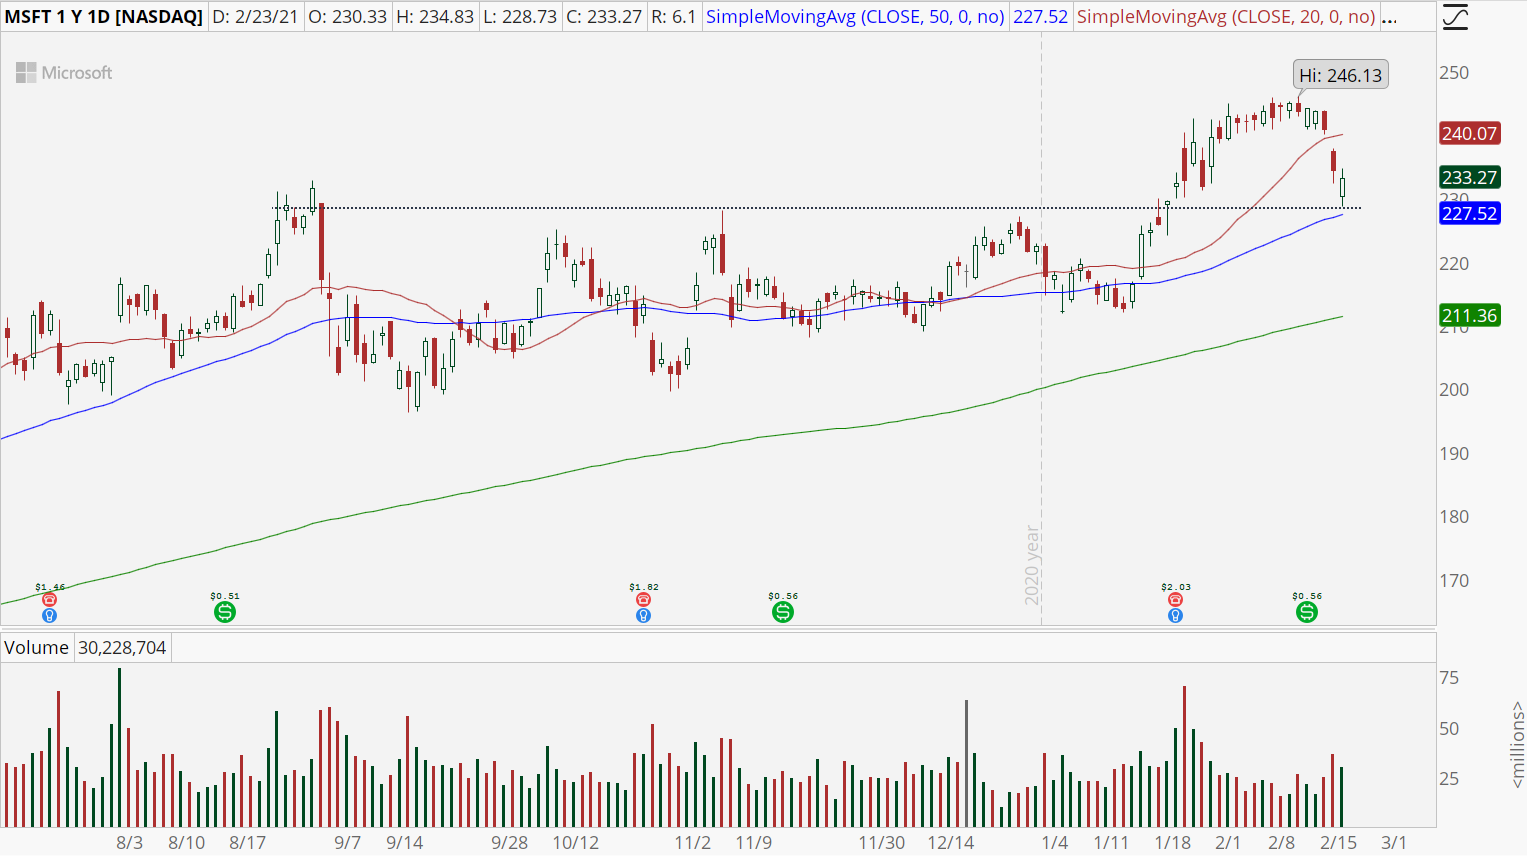The height and width of the screenshot is (856, 1527).
Task: Click the 10/12 date on the time axis
Action: pyautogui.click(x=576, y=842)
